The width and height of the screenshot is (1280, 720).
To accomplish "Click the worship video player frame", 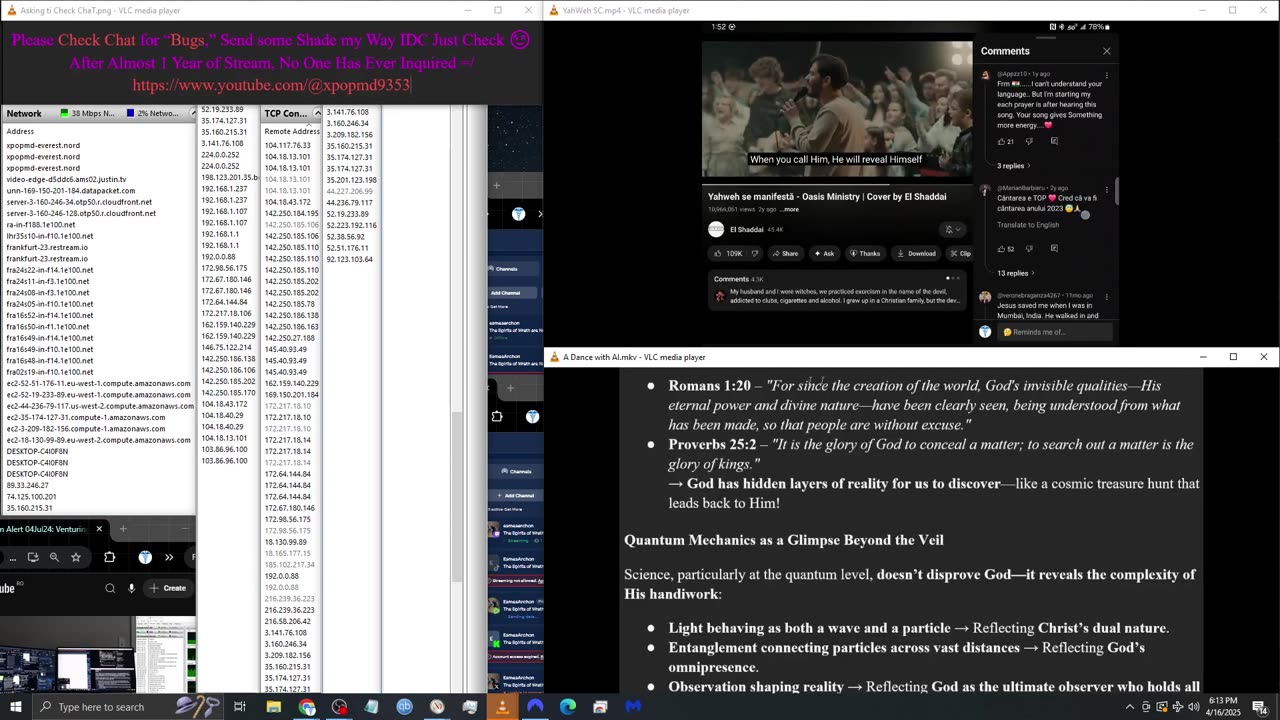I will pos(837,109).
